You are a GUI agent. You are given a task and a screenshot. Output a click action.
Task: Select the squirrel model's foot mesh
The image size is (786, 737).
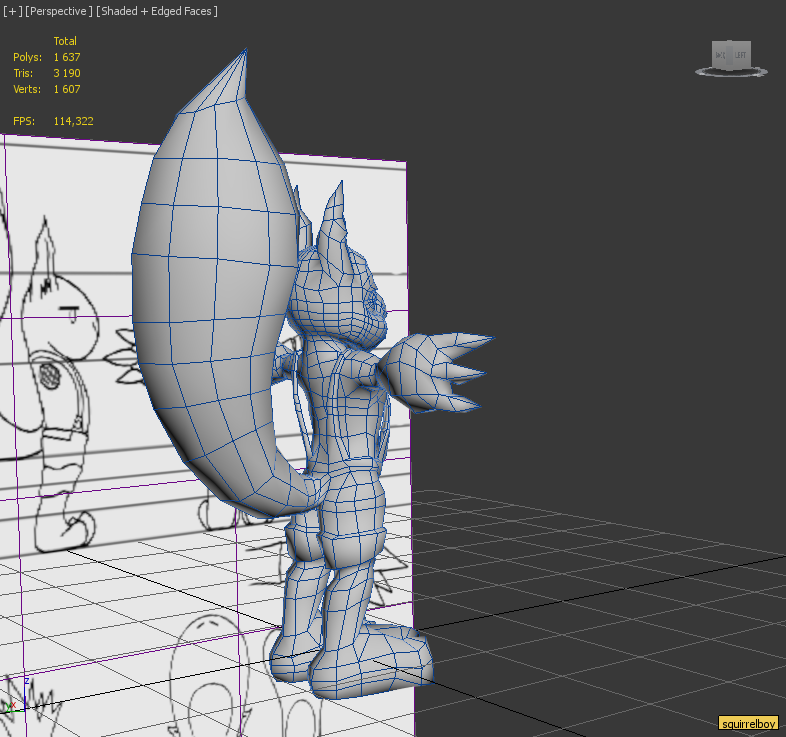(x=371, y=662)
